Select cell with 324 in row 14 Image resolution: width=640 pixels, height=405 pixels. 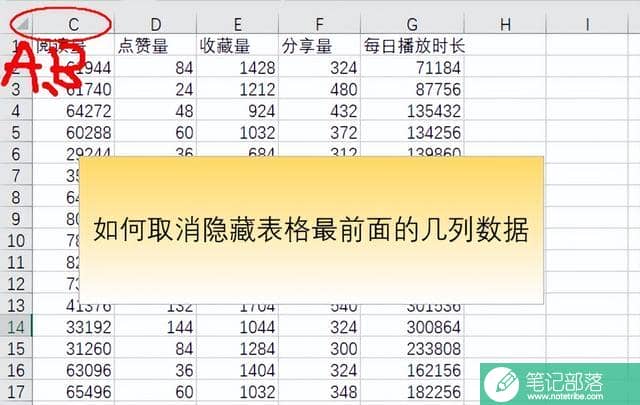click(x=320, y=327)
